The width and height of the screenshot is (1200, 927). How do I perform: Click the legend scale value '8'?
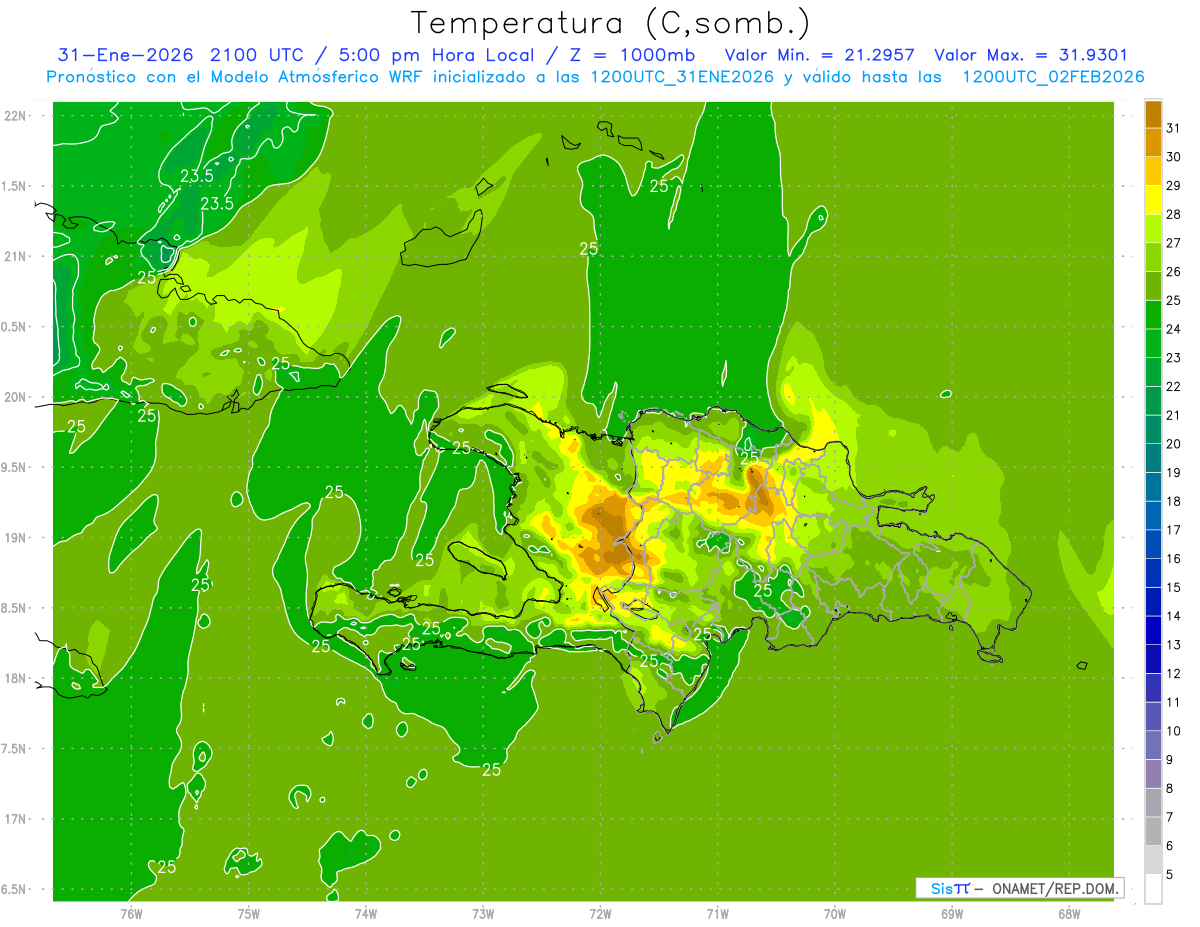[x=1170, y=789]
